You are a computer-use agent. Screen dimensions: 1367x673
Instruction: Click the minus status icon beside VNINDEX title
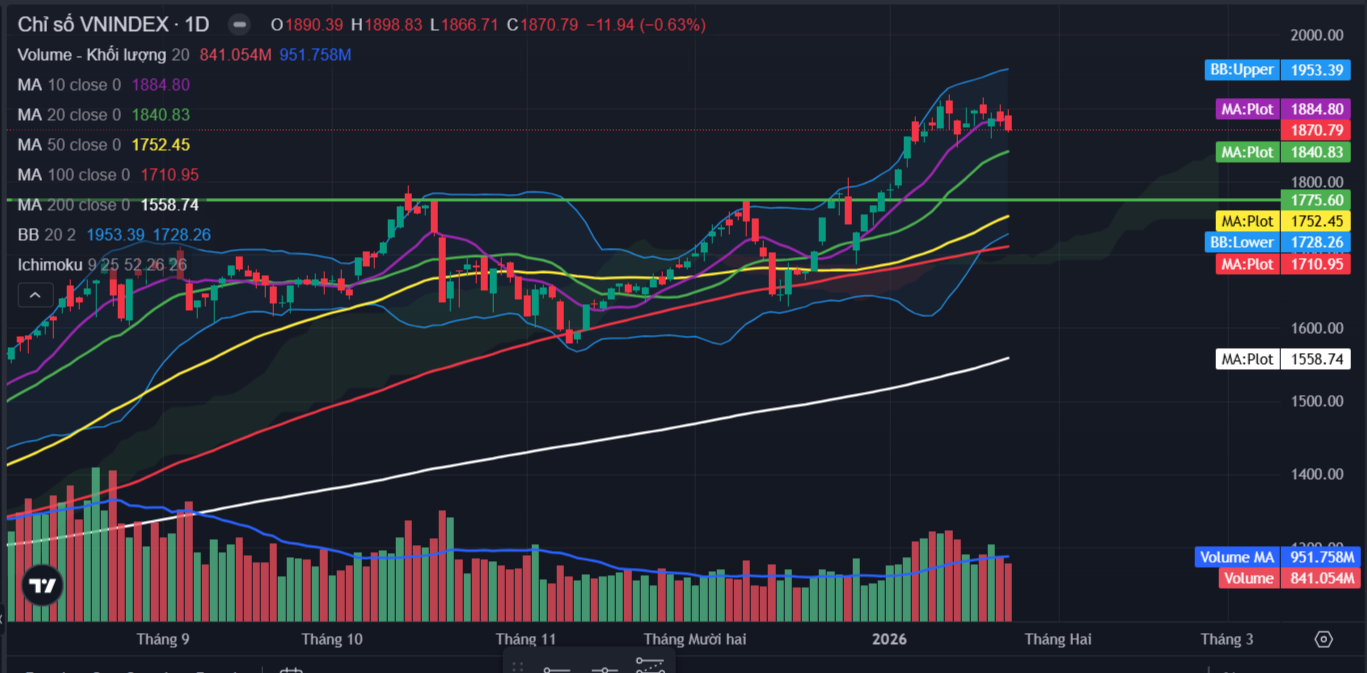click(x=239, y=24)
